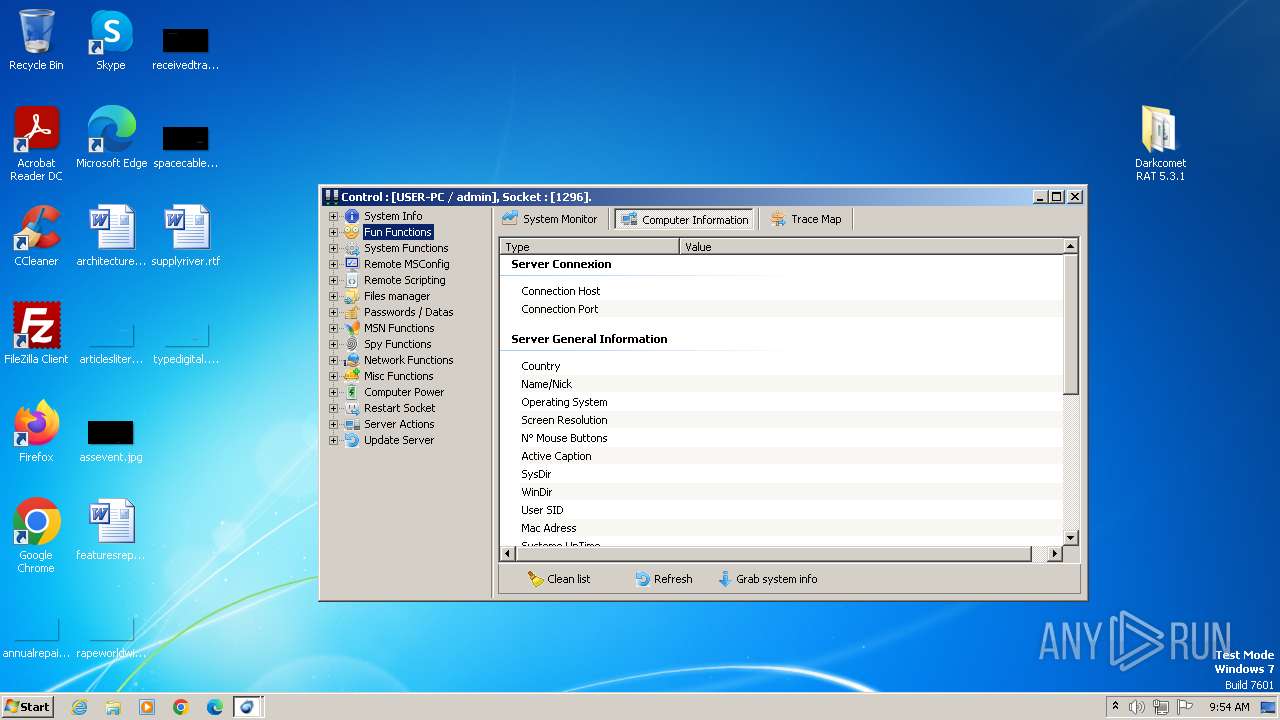Click the Misc Functions icon
This screenshot has height=720, width=1280.
click(352, 376)
